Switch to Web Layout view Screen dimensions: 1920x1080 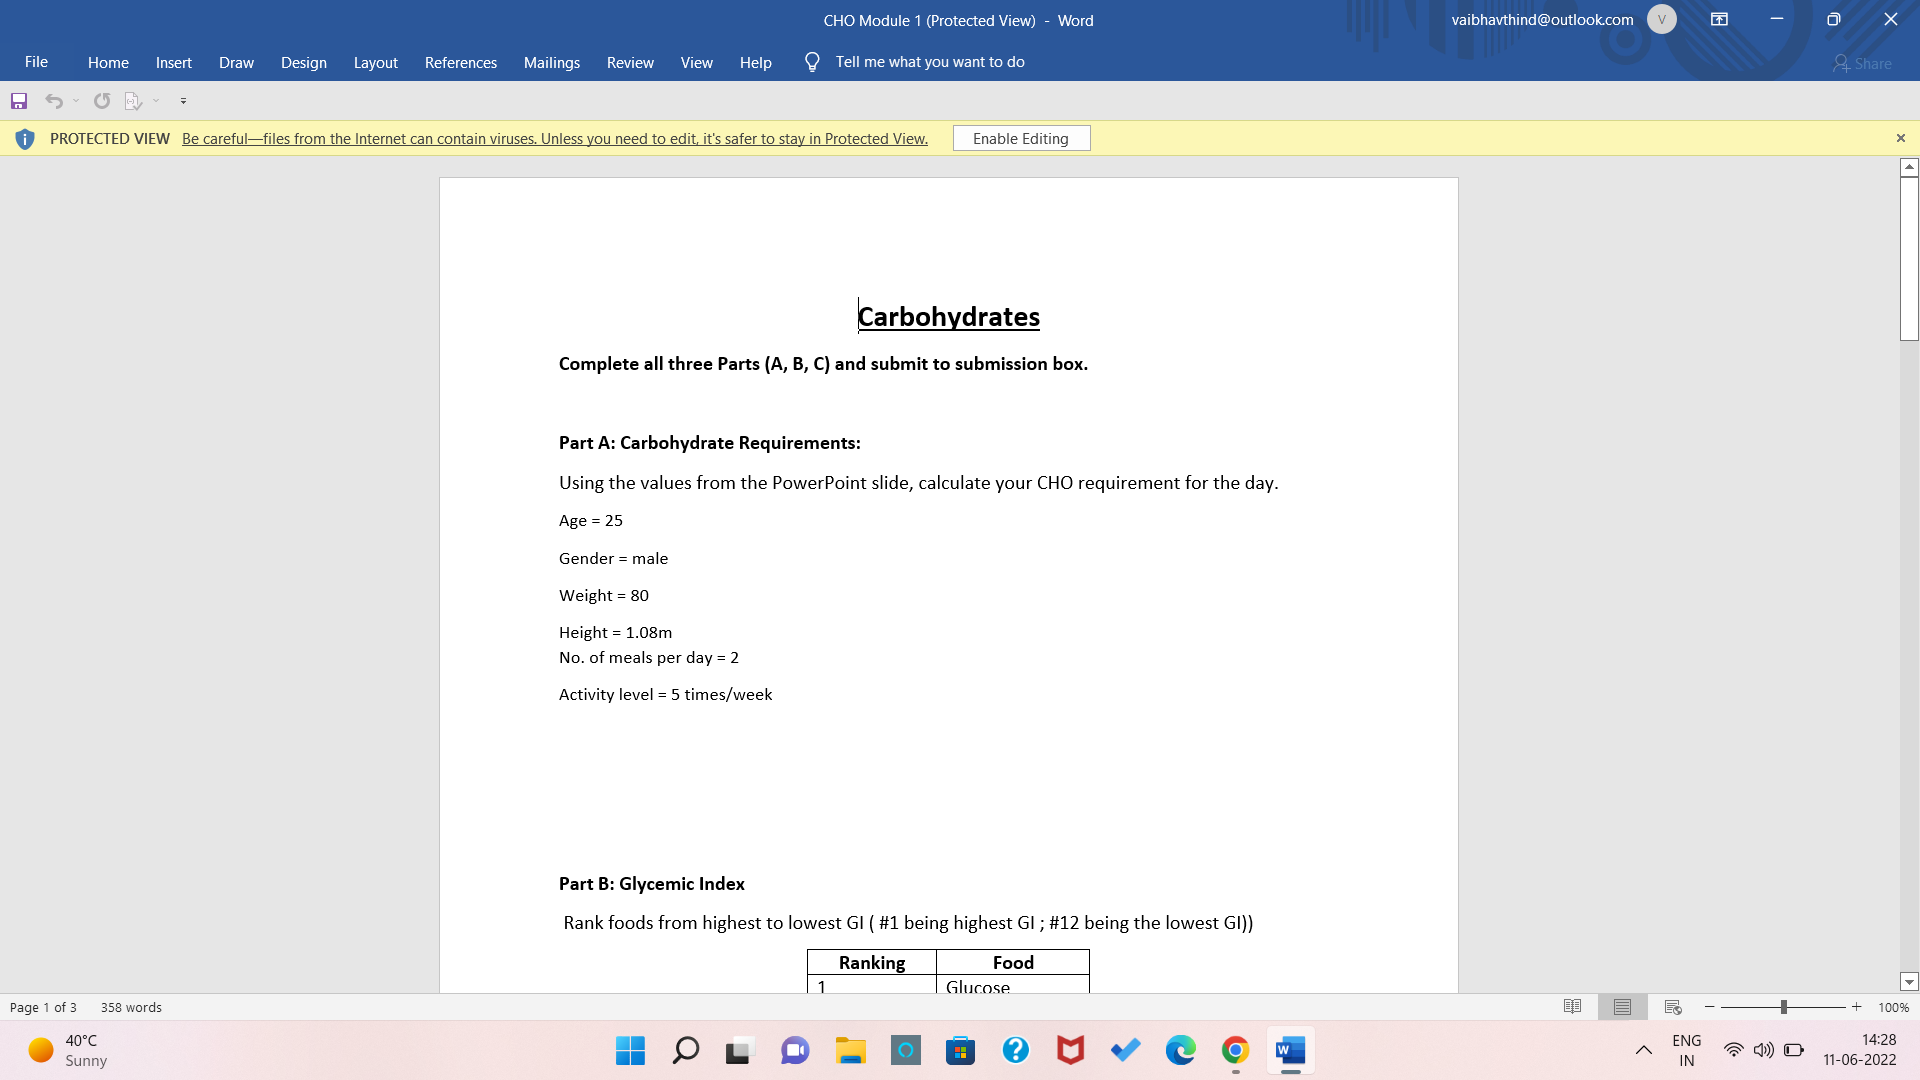point(1671,1006)
